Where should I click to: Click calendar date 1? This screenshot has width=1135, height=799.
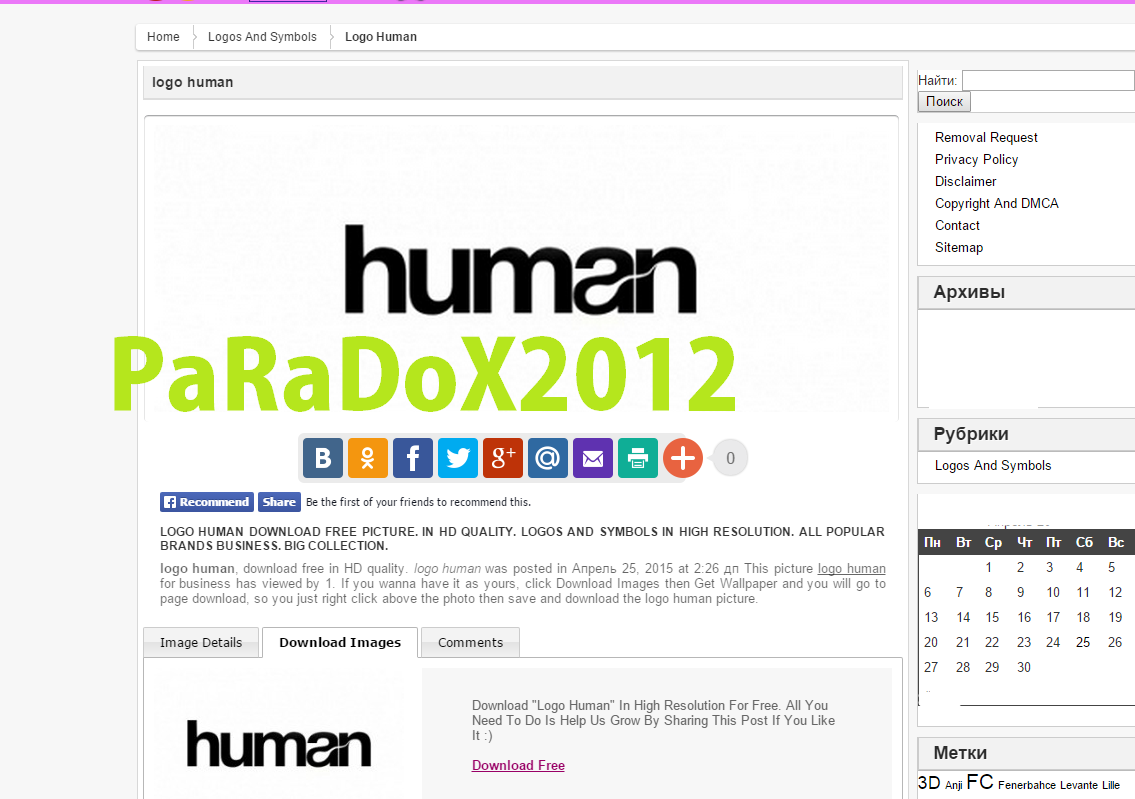point(988,567)
